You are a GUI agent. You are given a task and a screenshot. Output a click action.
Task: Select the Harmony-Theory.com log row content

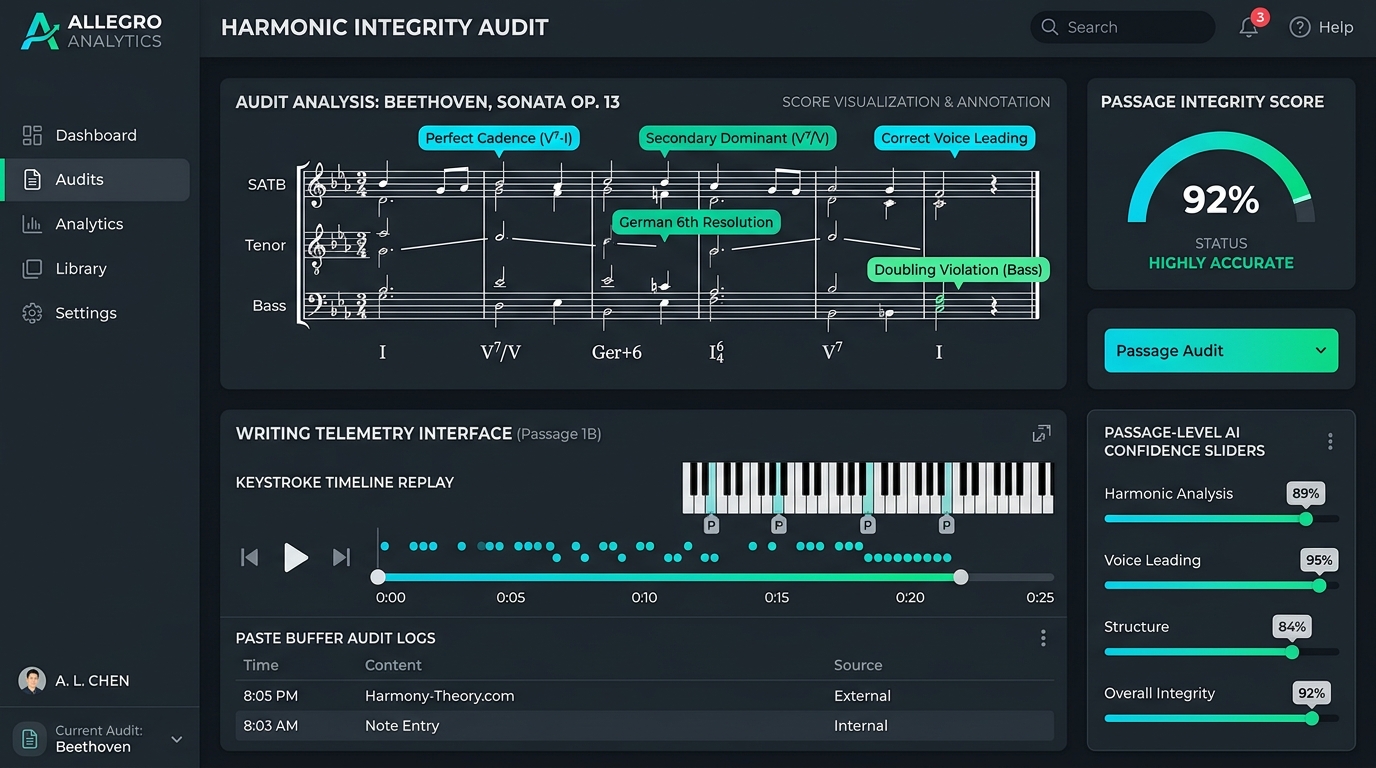440,696
